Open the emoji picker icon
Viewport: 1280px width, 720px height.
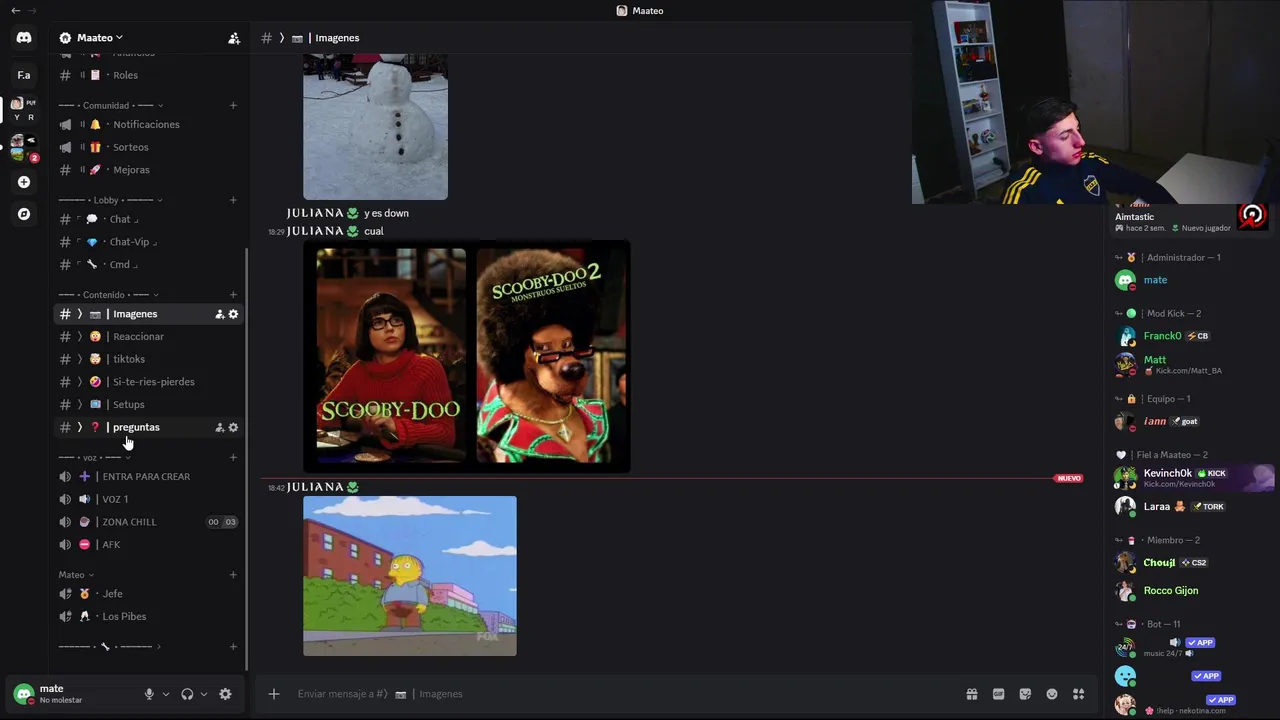[x=1052, y=694]
